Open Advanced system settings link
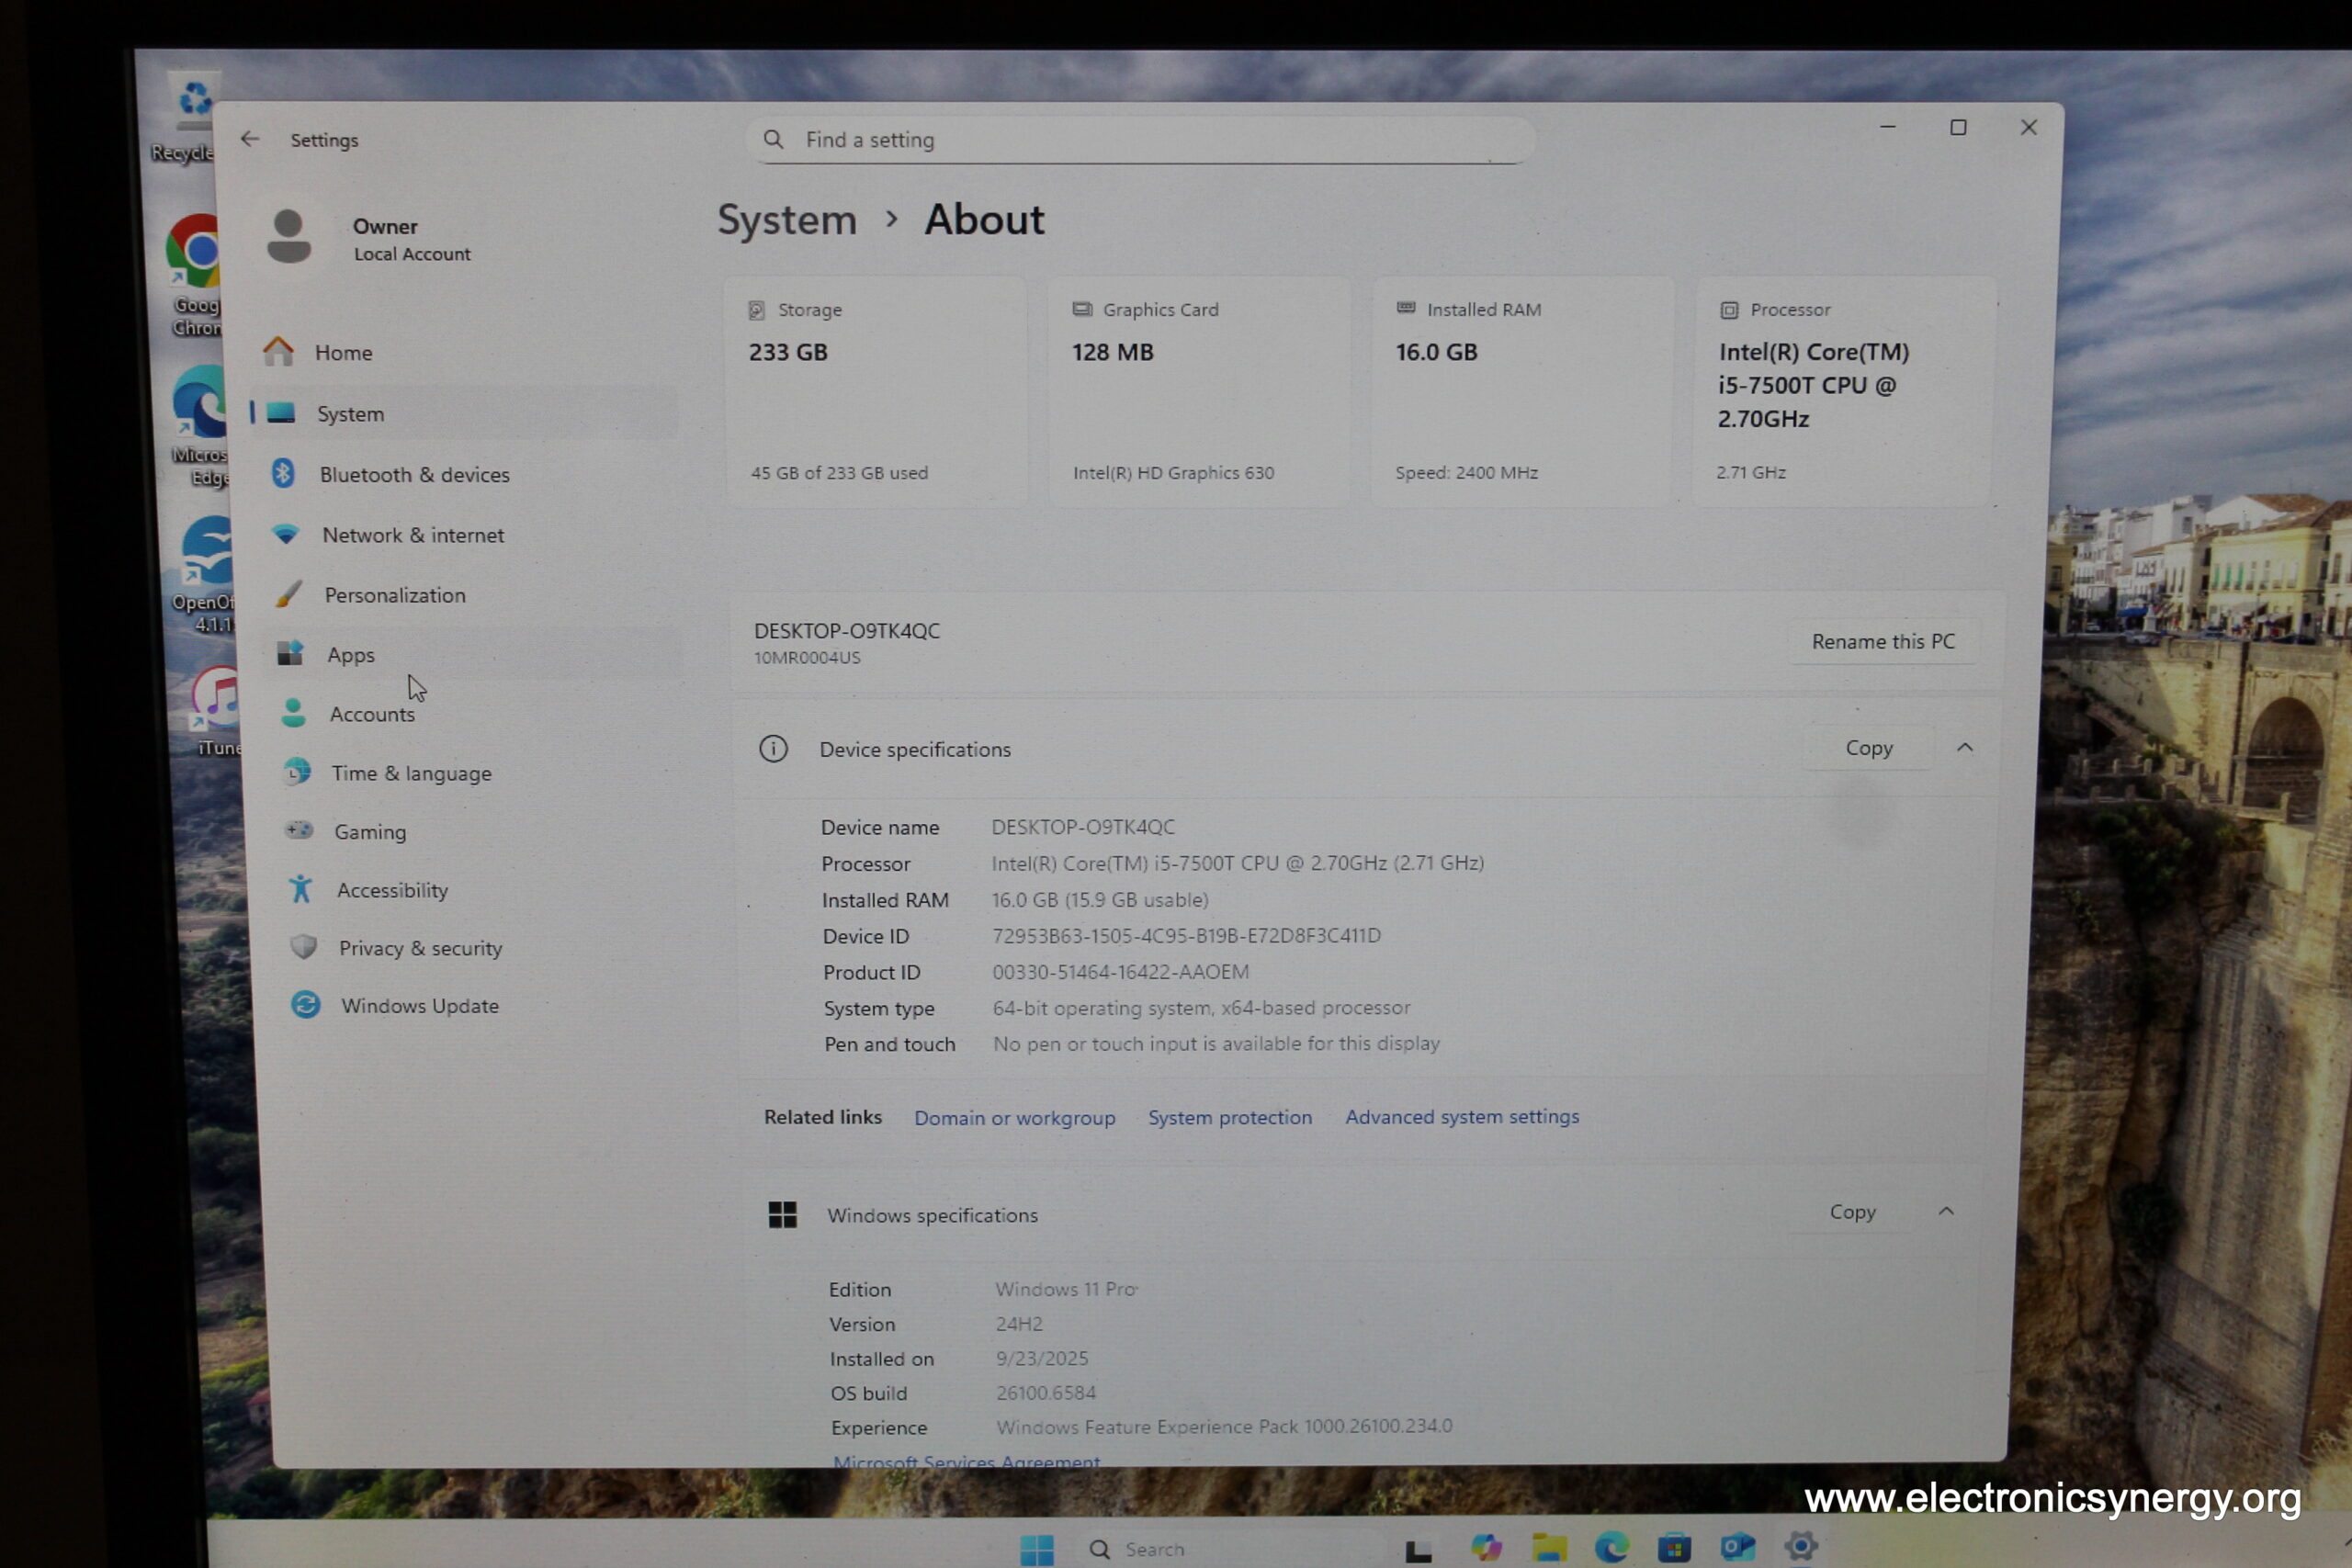 click(1461, 1117)
